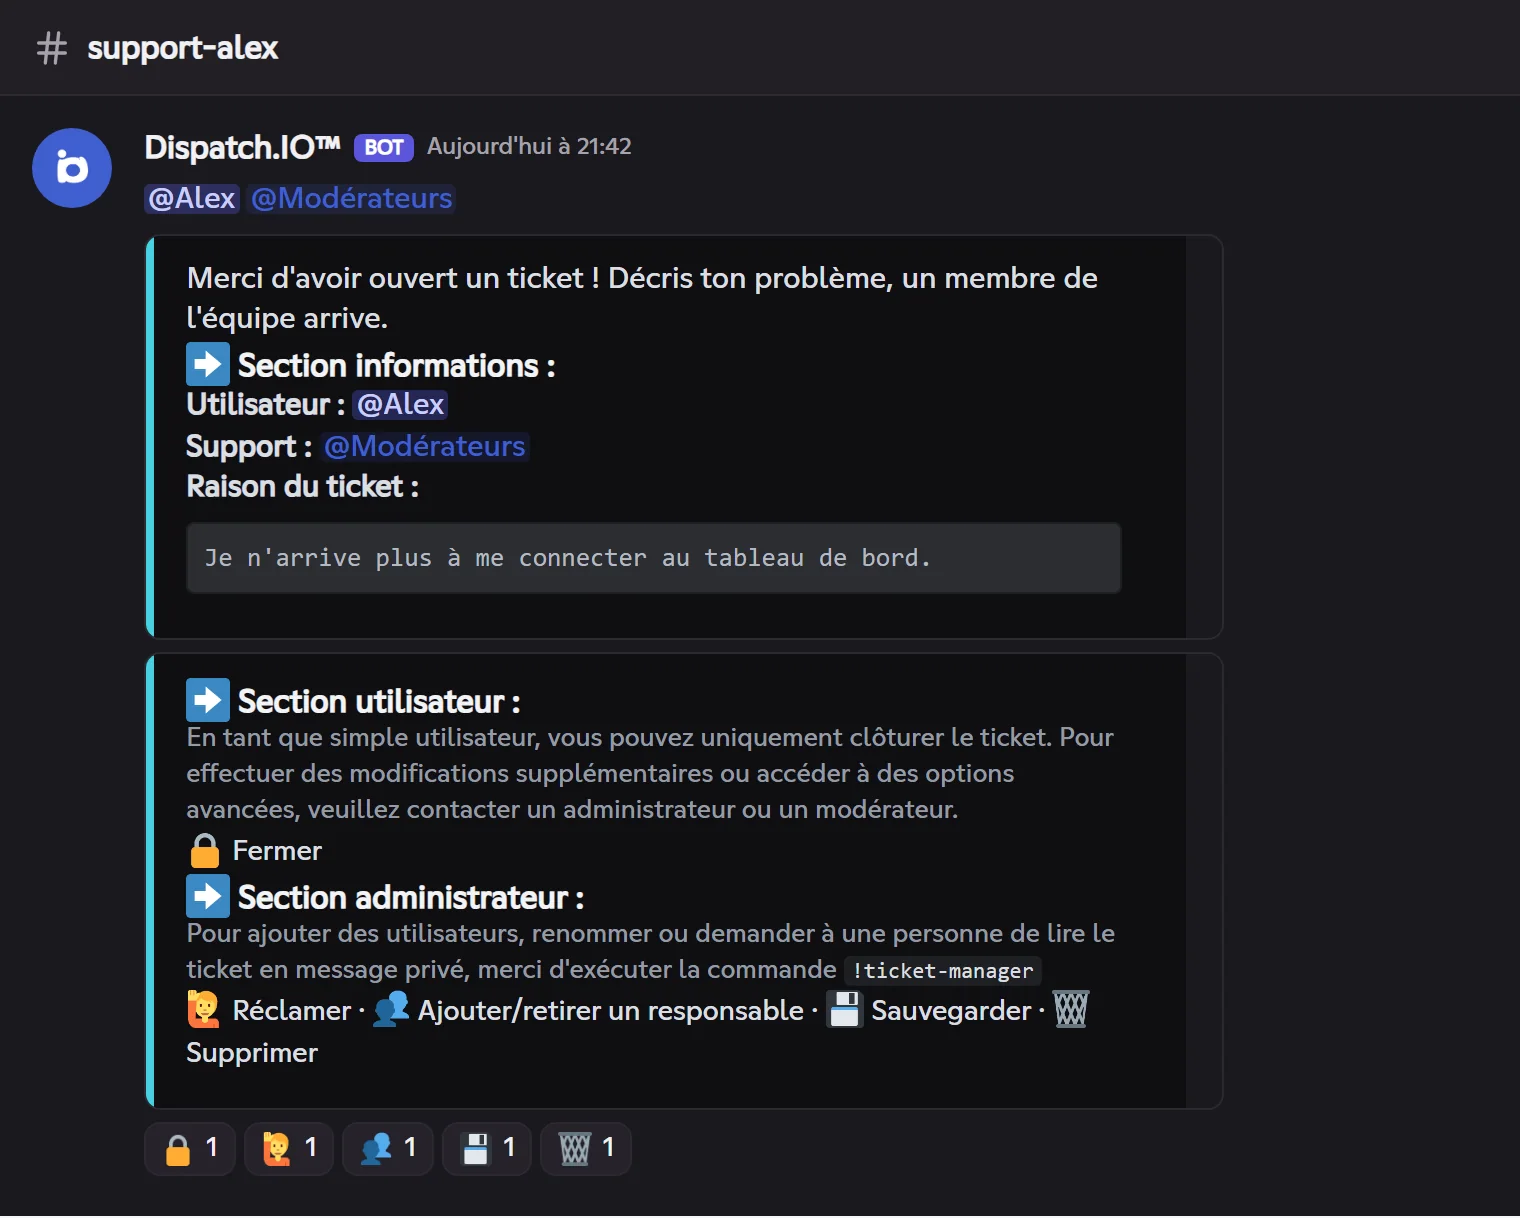
Task: Click the floppy disk save reaction
Action: coord(487,1148)
